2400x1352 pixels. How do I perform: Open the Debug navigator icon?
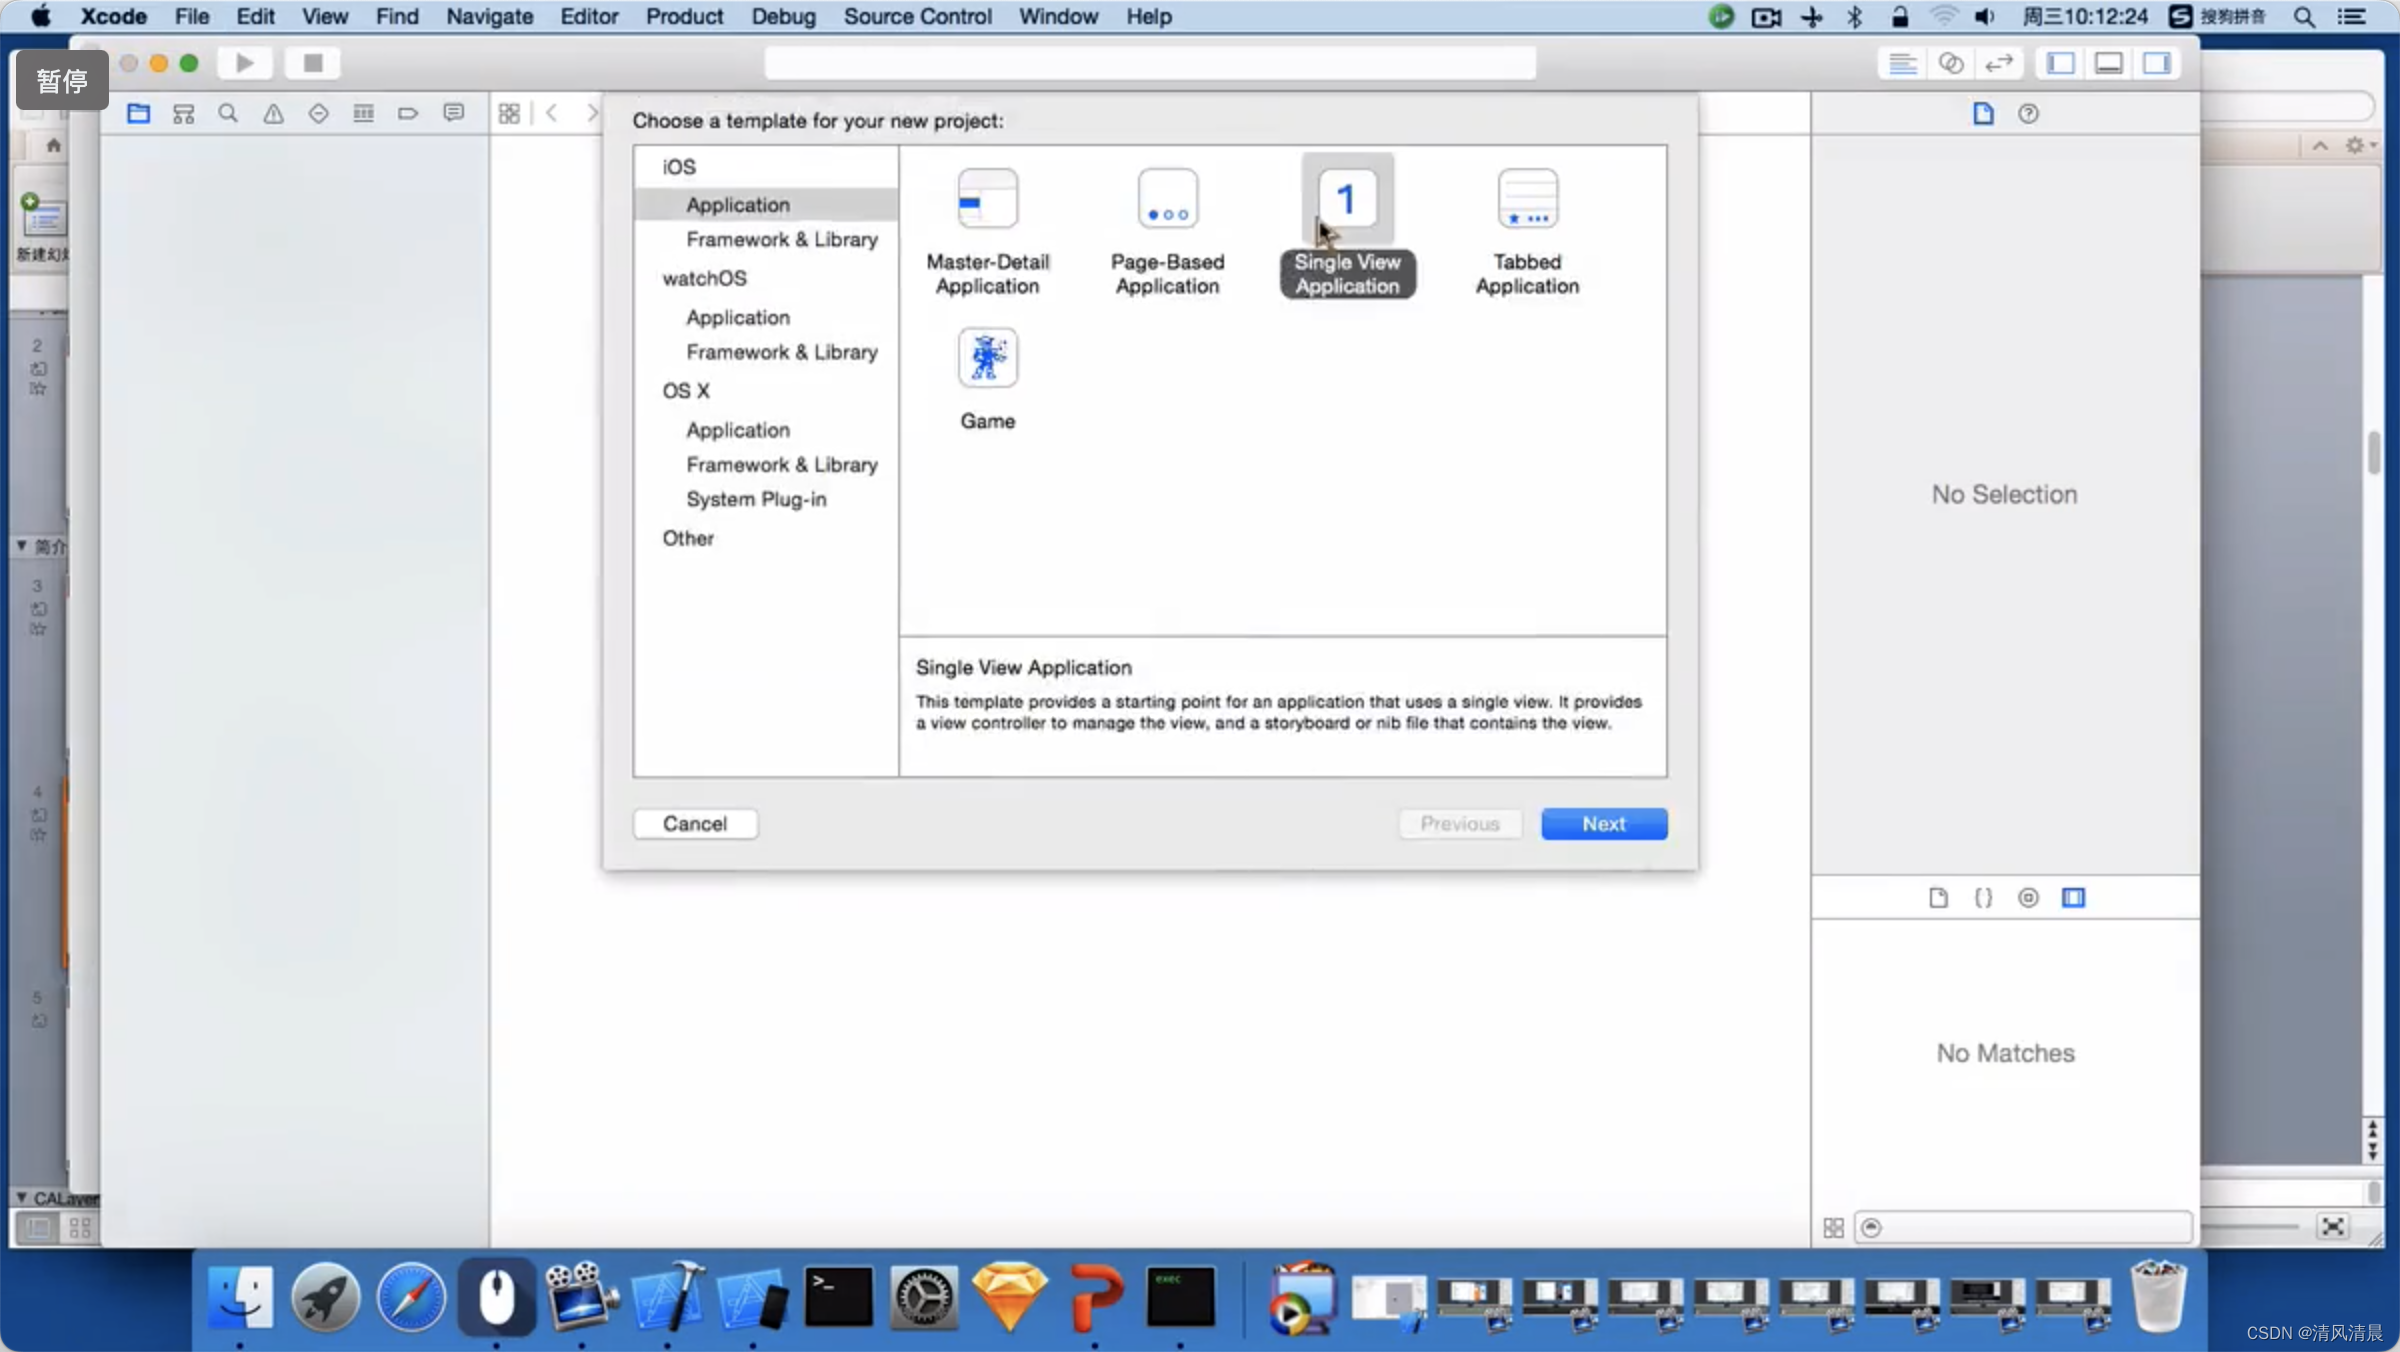363,113
